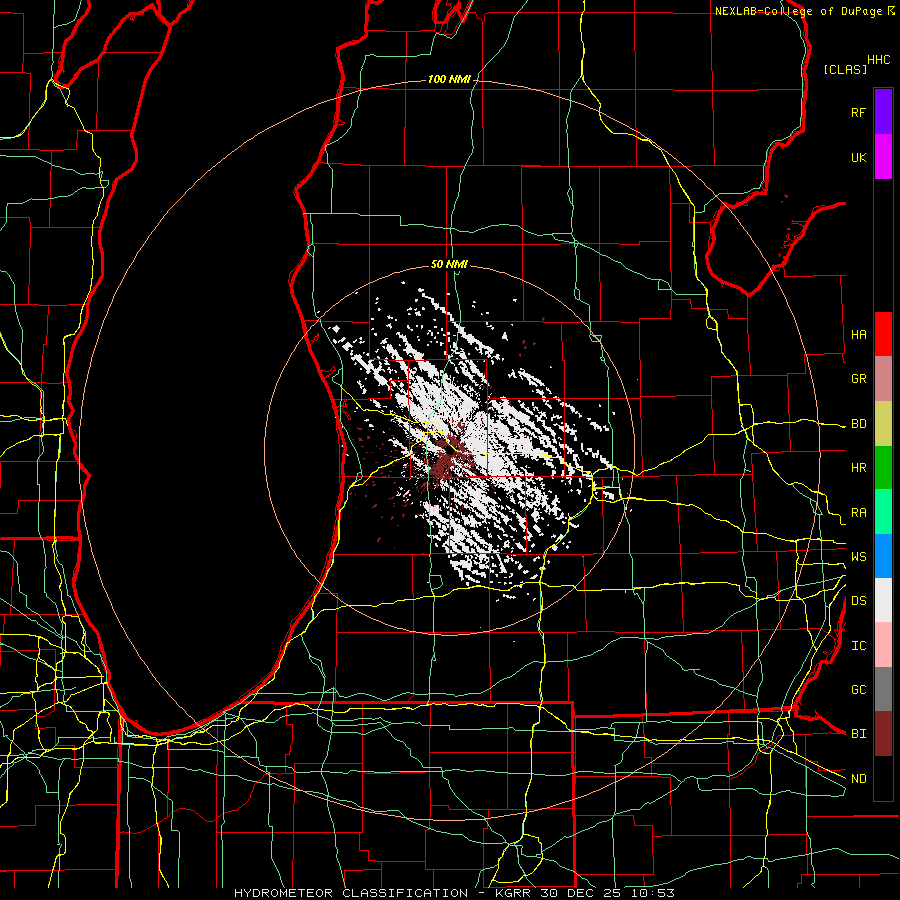
Task: Pick the RA light-green legend swatch
Action: point(883,512)
